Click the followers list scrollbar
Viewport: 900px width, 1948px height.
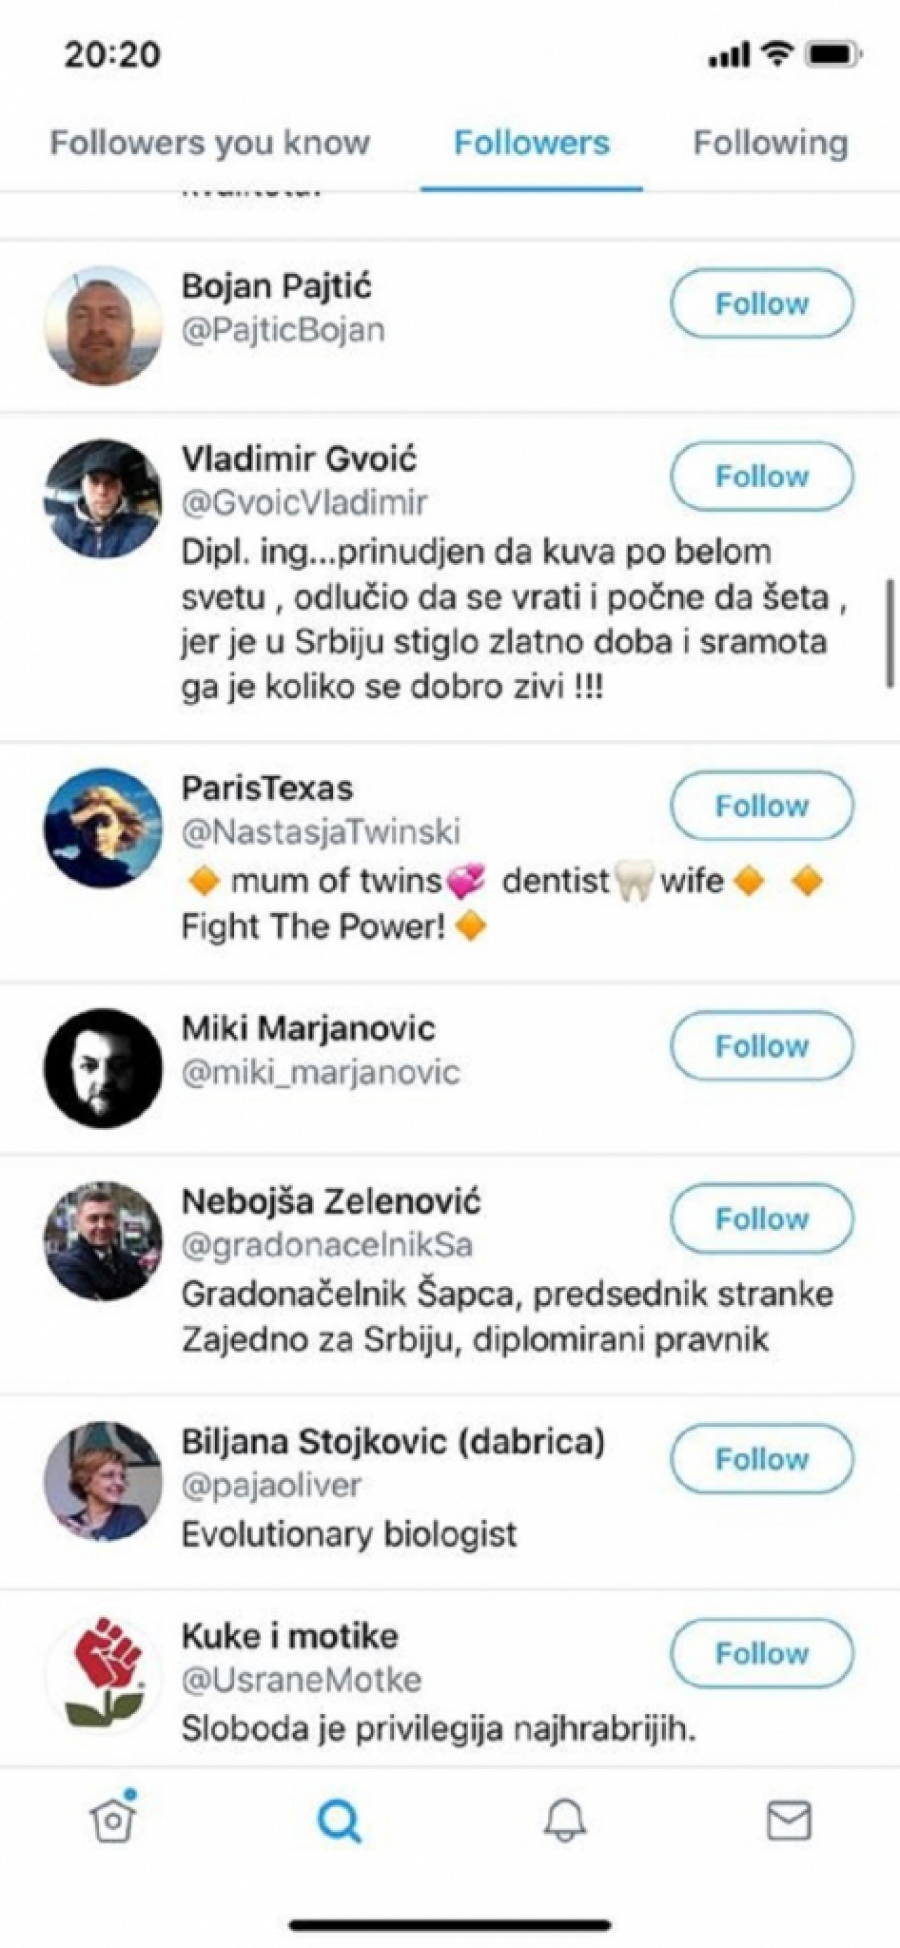(889, 633)
